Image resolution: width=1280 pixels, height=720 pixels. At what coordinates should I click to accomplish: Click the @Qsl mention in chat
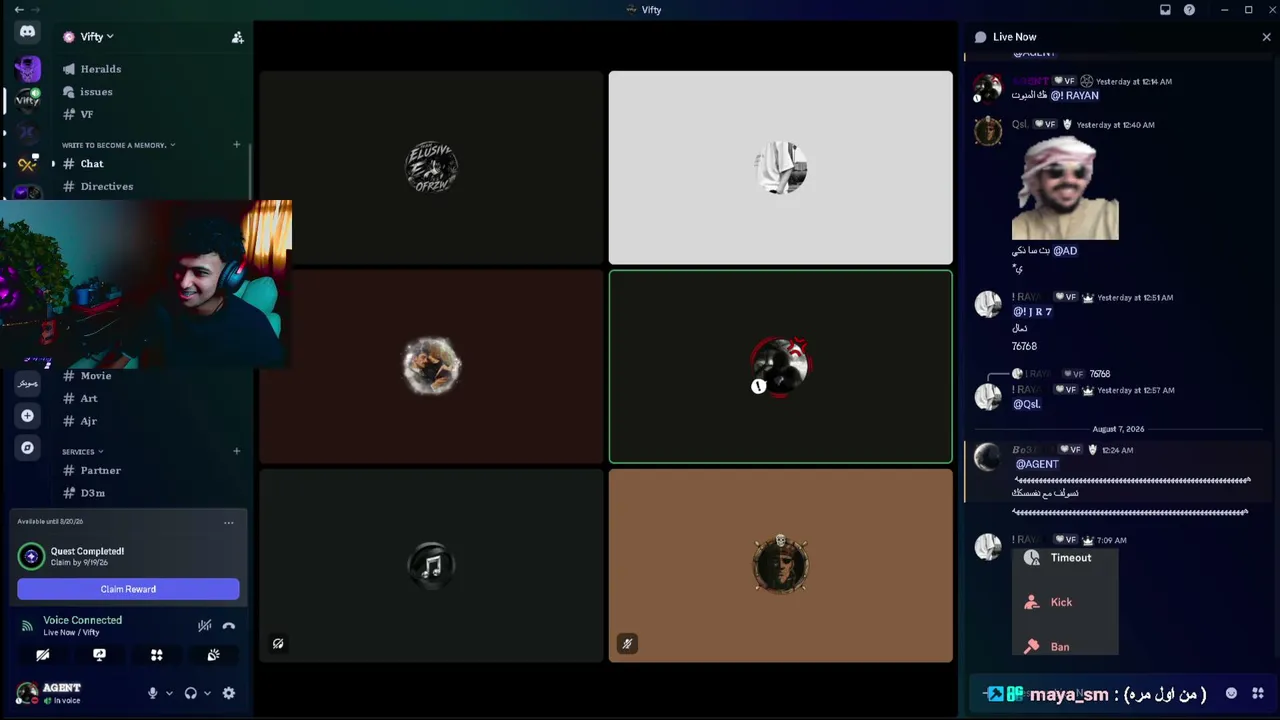[1027, 404]
